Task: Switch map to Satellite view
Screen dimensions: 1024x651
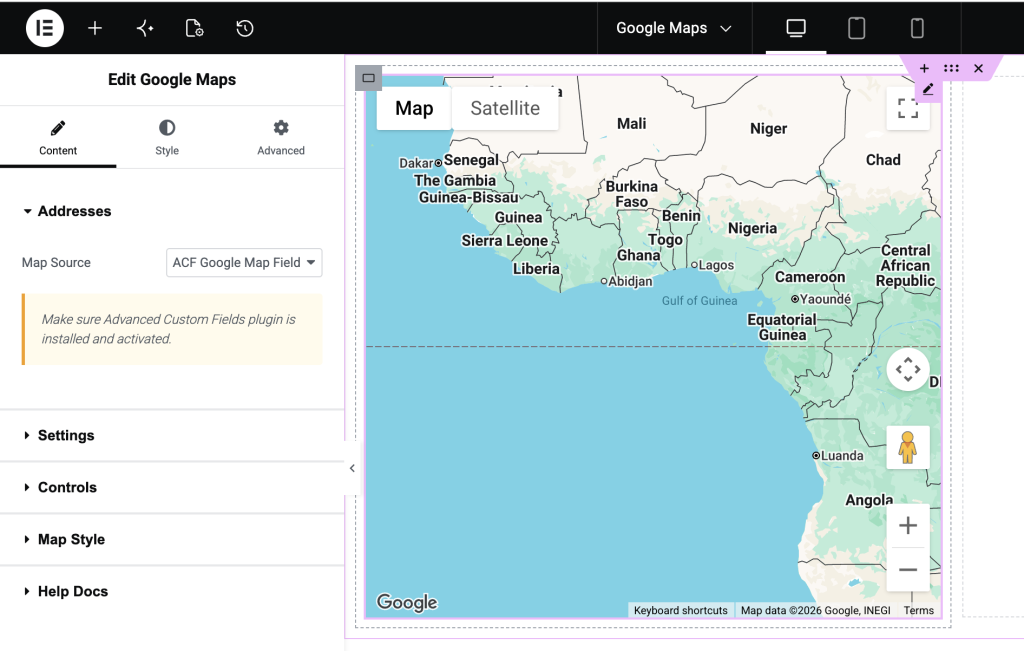Action: [x=505, y=108]
